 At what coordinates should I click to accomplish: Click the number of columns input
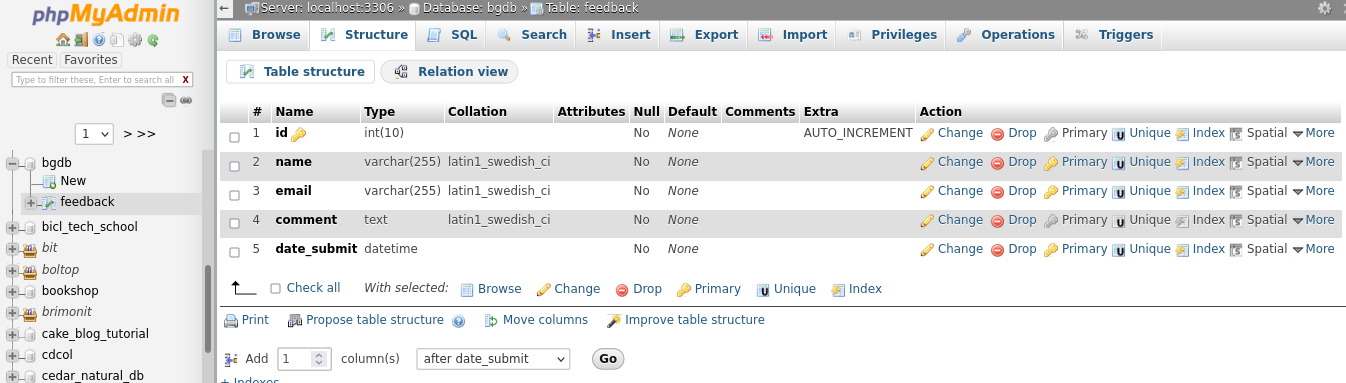304,358
